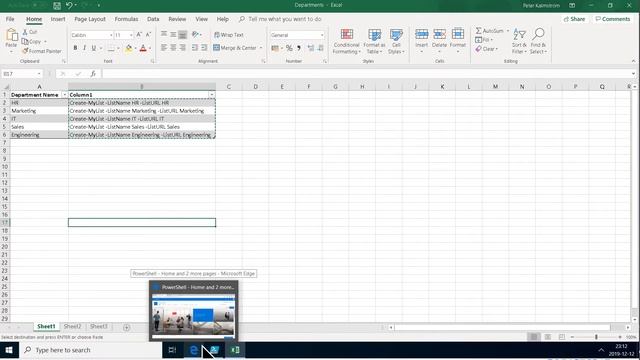Click the Type here to search box

(x=90, y=350)
